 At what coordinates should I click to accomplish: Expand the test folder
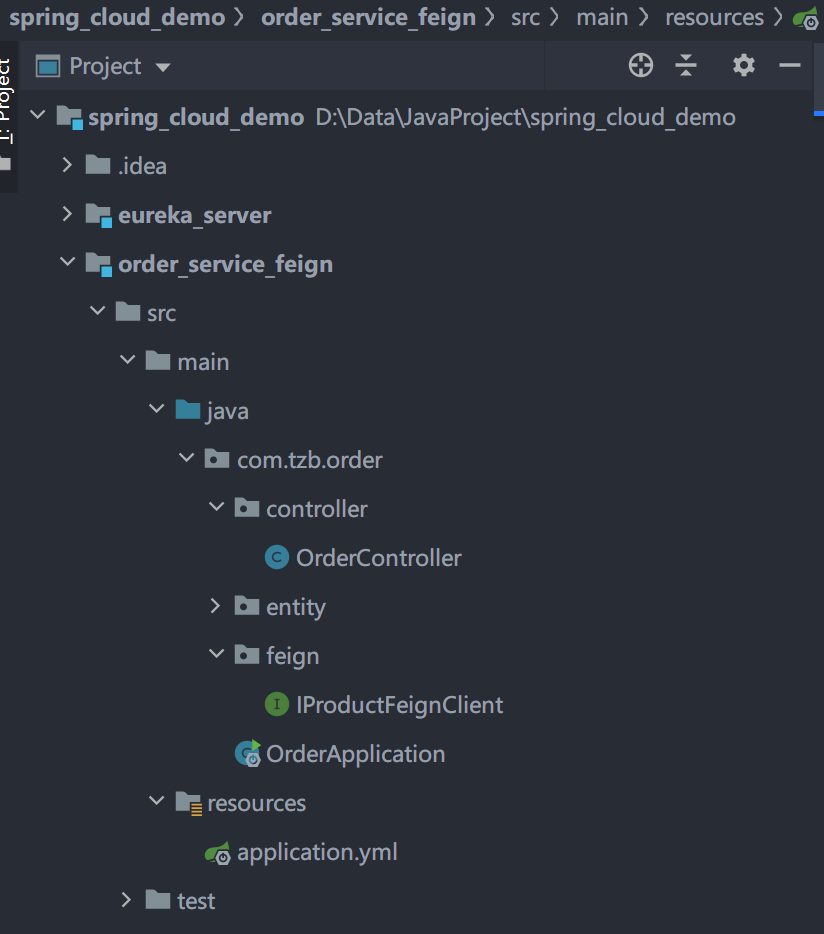coord(126,901)
